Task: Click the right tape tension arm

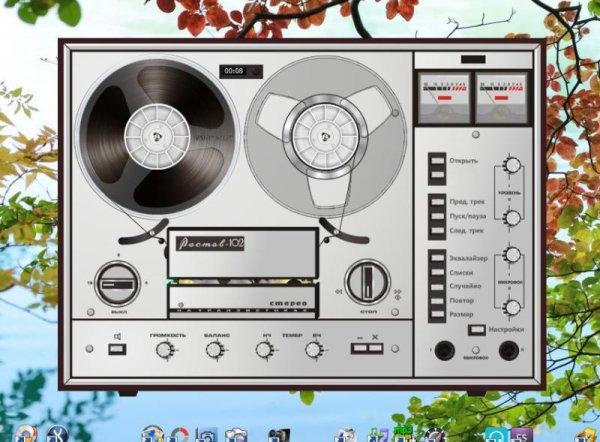Action: (344, 233)
